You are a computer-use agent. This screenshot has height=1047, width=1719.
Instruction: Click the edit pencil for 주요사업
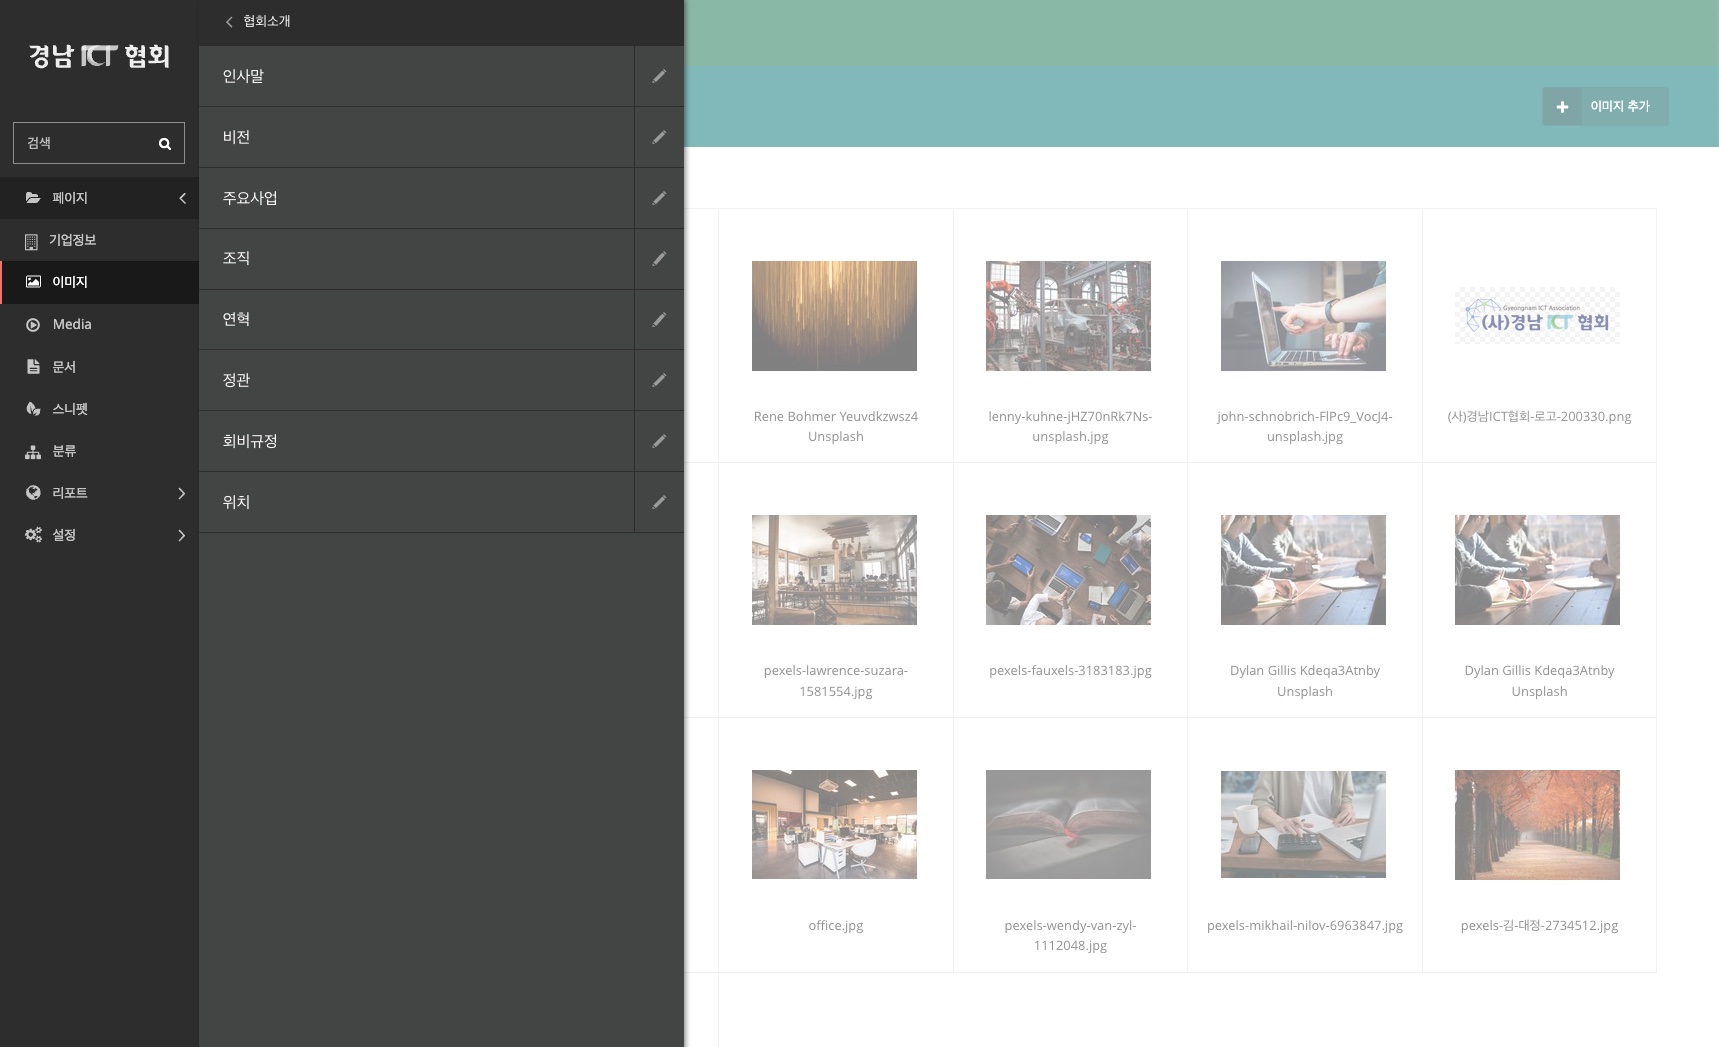659,198
